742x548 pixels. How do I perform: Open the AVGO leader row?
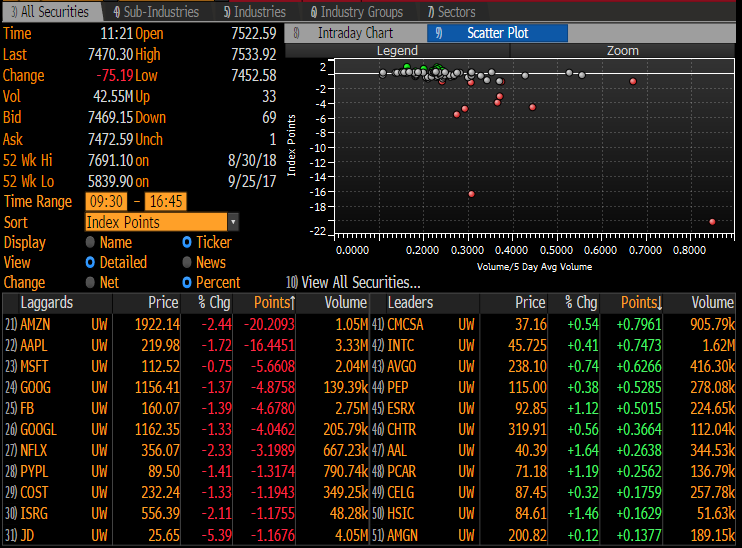tap(554, 367)
